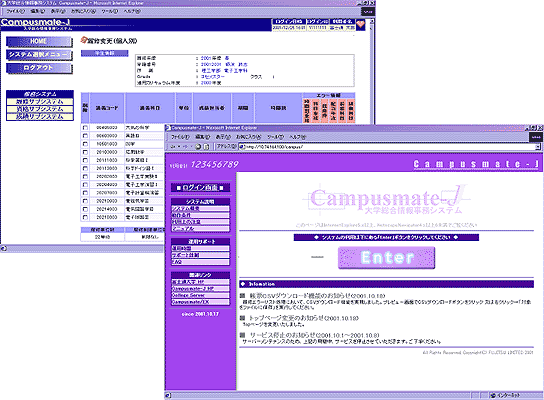The height and width of the screenshot is (400, 544).
Task: Click the Internet zone icon in the status bar
Action: (493, 395)
